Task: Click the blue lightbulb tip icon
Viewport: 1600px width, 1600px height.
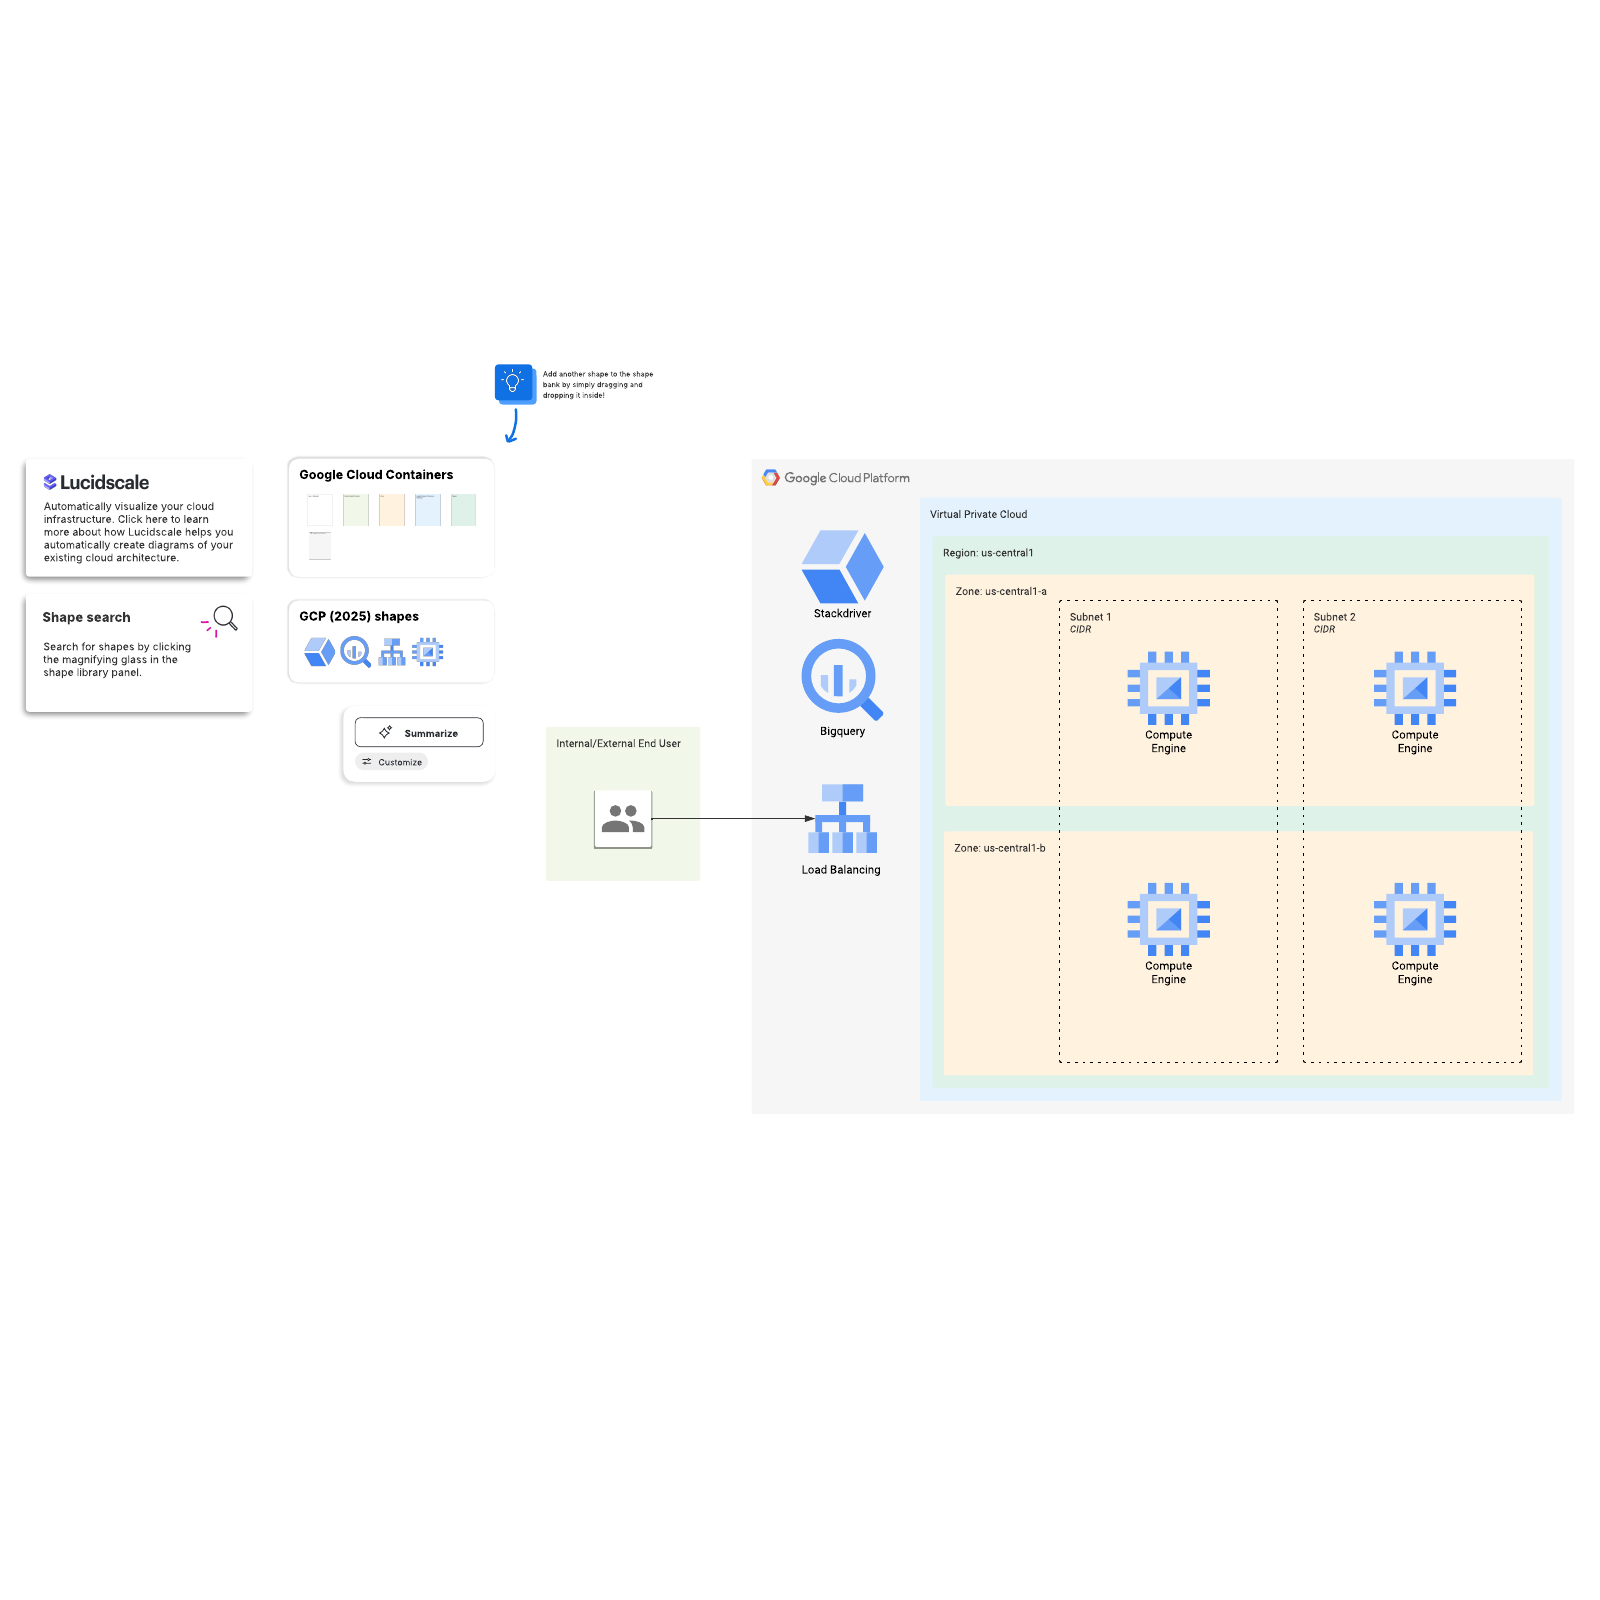Action: pos(514,383)
